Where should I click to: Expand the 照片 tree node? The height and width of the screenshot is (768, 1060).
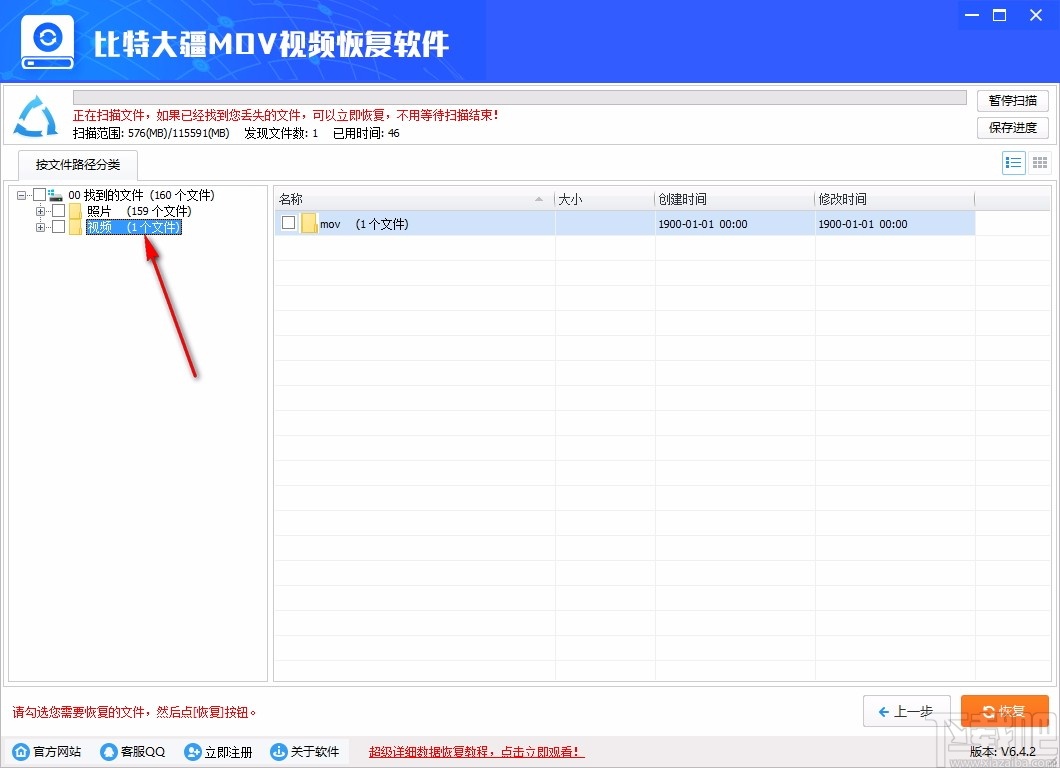40,210
